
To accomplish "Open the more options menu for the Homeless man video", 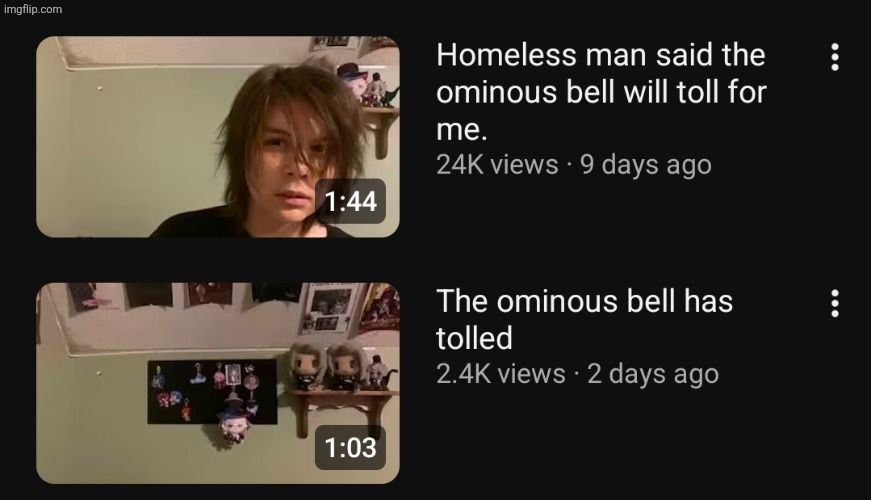I will (834, 57).
